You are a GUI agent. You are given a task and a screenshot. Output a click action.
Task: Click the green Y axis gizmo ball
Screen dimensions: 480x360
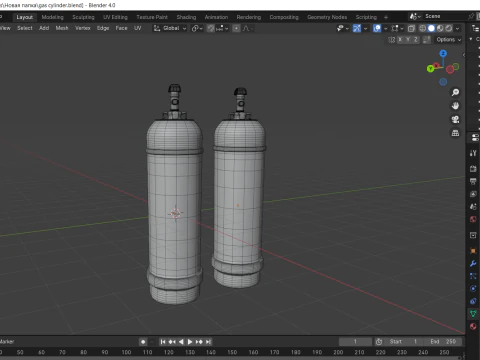(430, 68)
